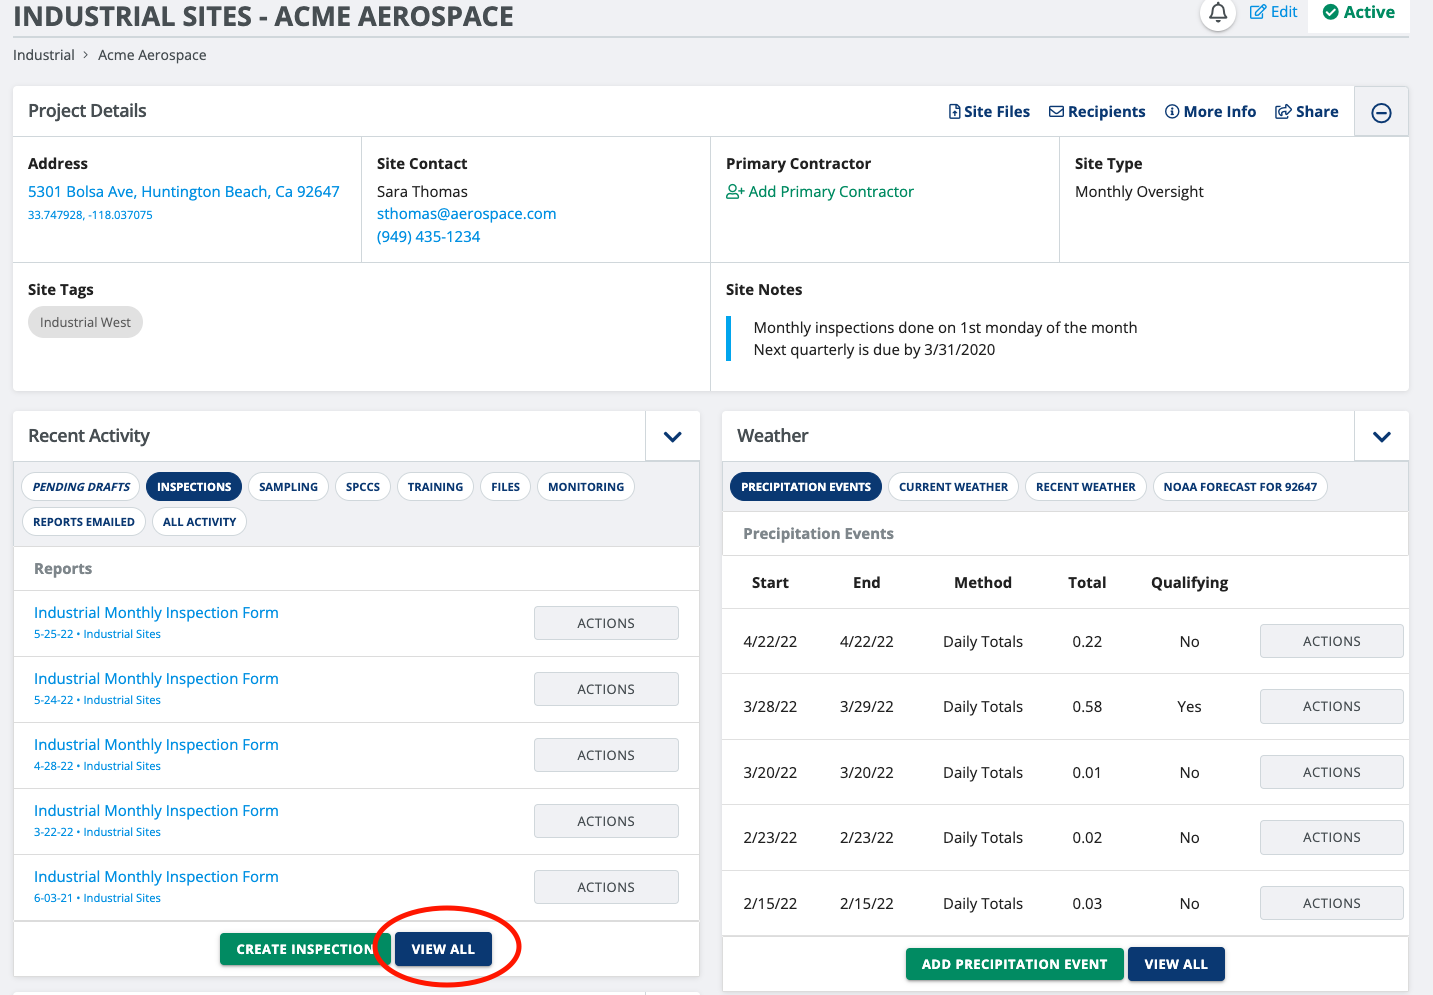Click the Create Inspection button
The image size is (1433, 995).
[305, 949]
